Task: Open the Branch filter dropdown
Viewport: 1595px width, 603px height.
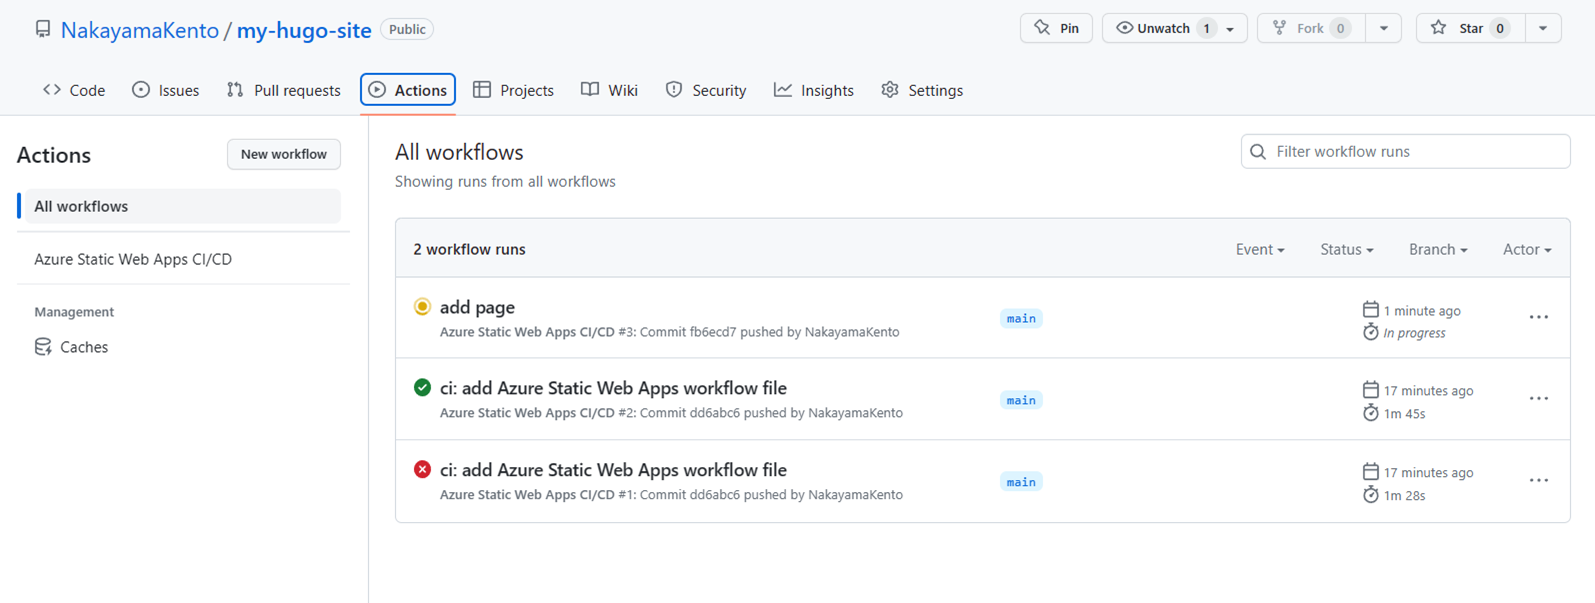Action: [x=1437, y=250]
